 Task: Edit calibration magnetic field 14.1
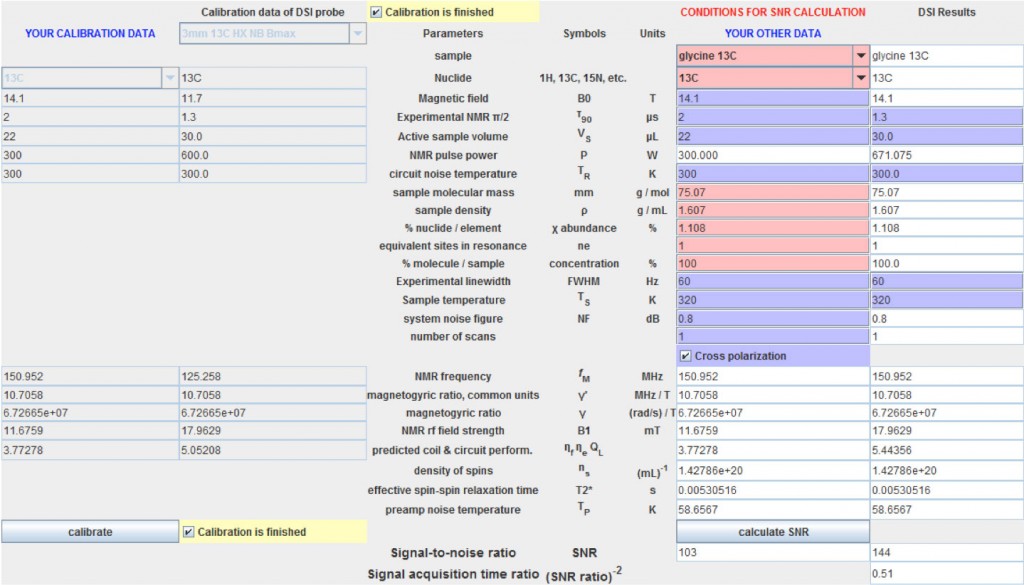click(90, 98)
